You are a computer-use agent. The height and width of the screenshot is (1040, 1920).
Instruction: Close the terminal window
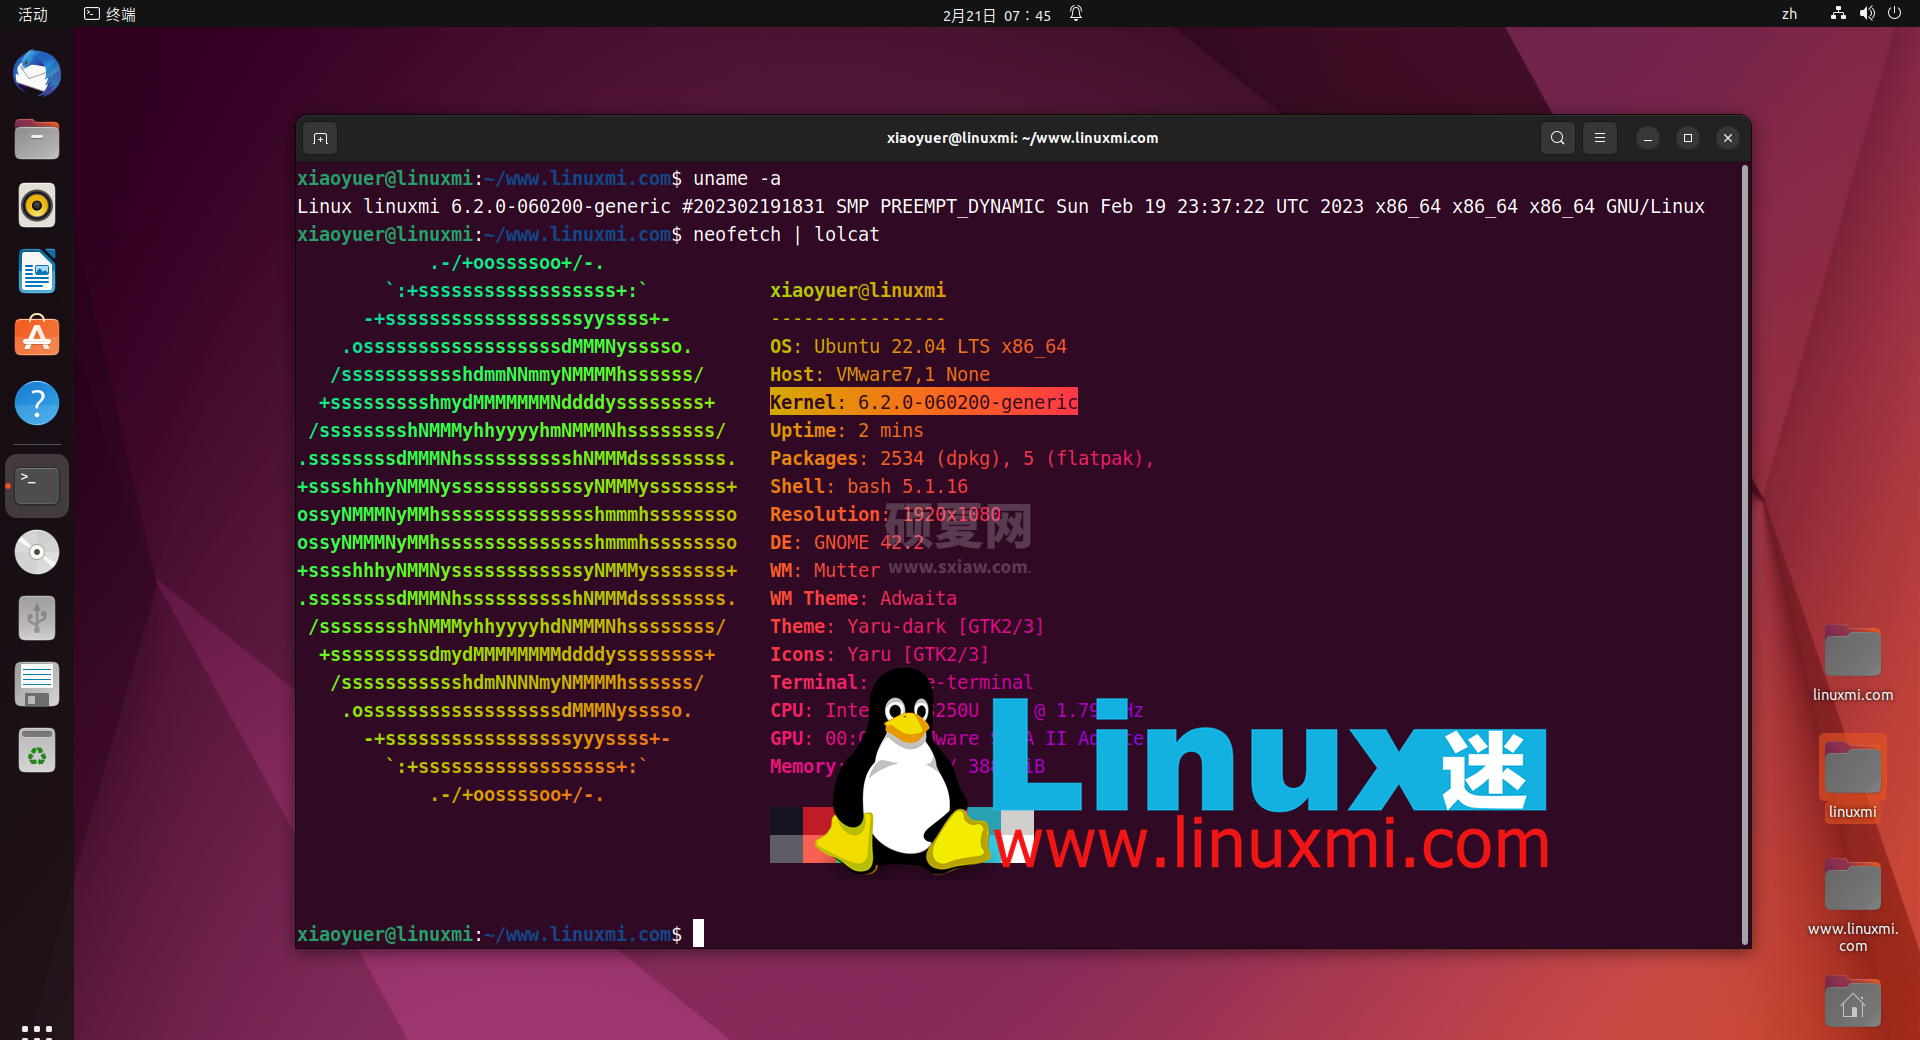click(x=1728, y=138)
